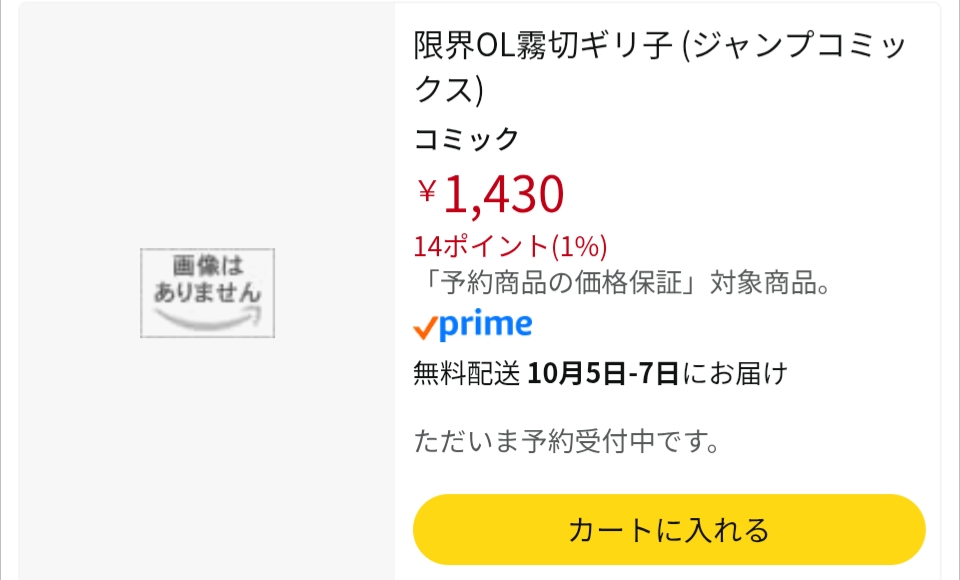This screenshot has height=580, width=960.
Task: Click empty gray area above placeholder image
Action: pyautogui.click(x=207, y=120)
